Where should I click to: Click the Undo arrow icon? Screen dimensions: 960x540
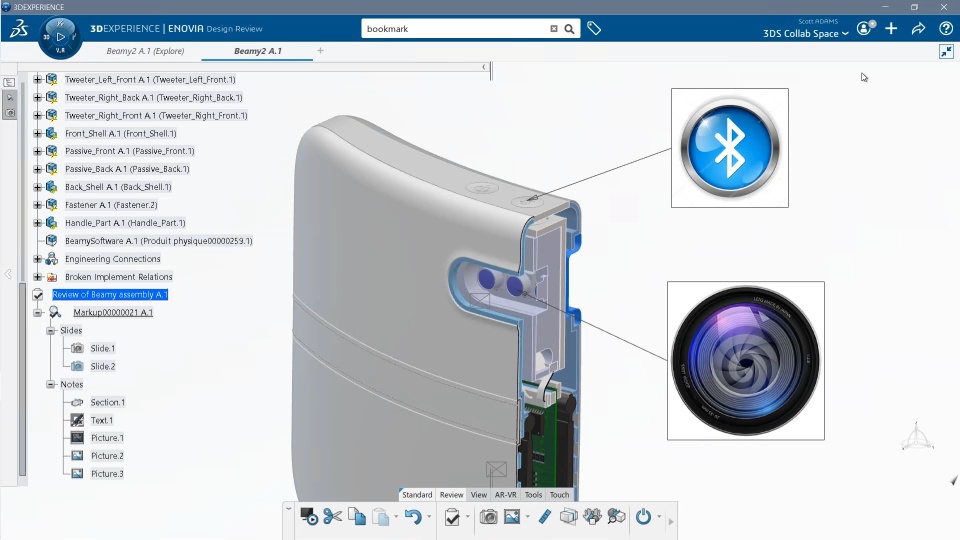413,517
